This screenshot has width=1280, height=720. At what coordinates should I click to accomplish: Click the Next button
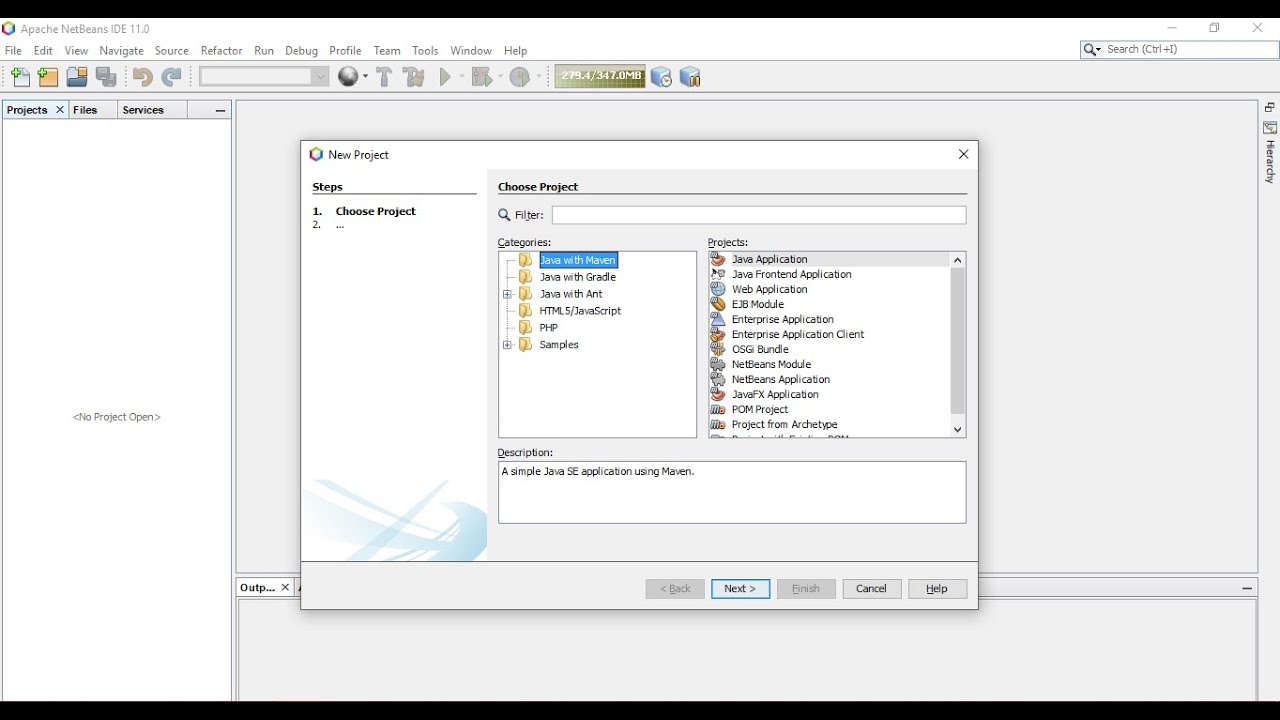pyautogui.click(x=740, y=588)
